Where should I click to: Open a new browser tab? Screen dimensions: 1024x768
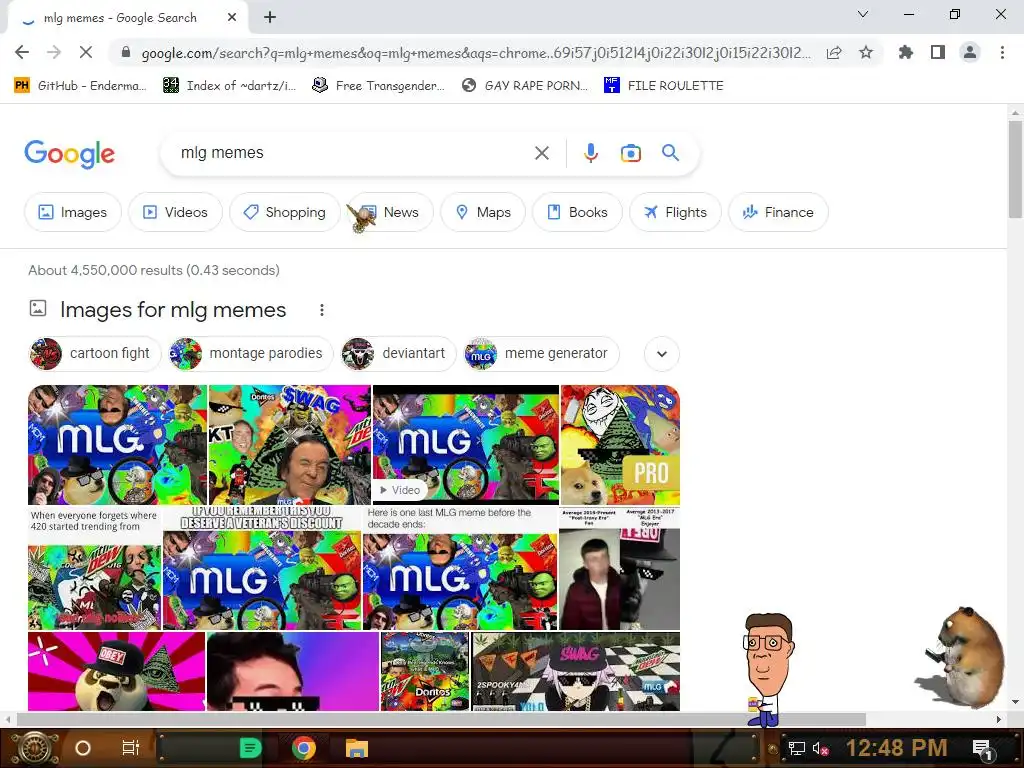pyautogui.click(x=270, y=18)
